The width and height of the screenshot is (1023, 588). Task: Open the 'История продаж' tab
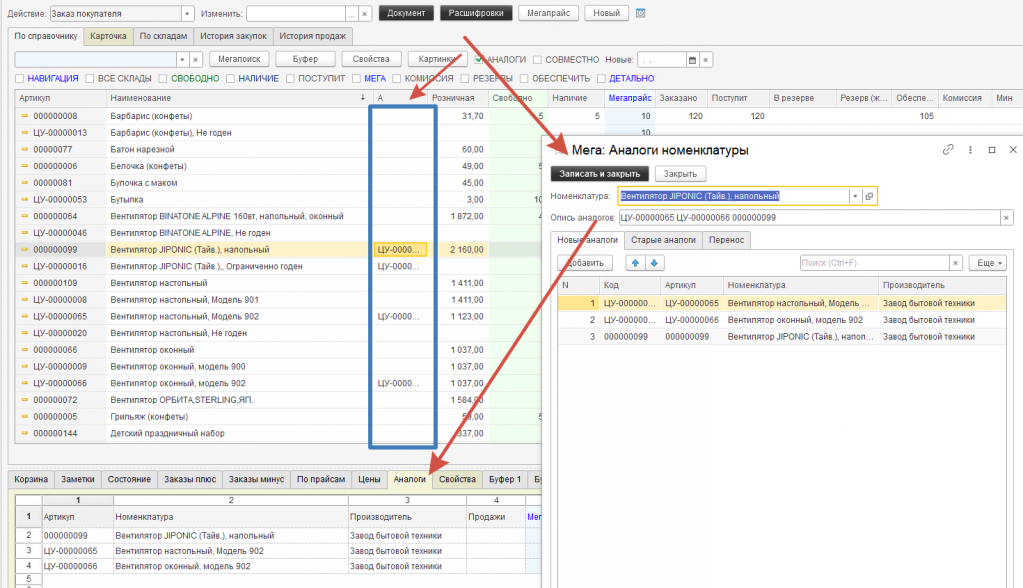tap(313, 36)
